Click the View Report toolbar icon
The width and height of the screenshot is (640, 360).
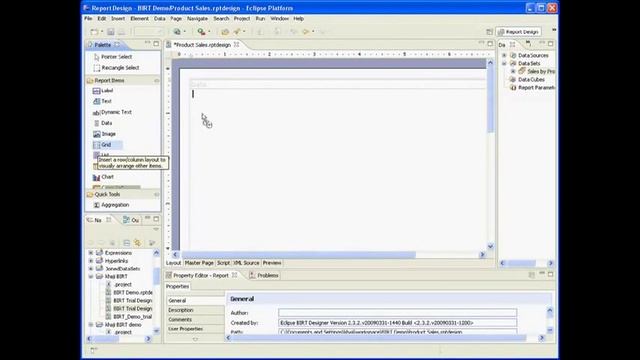click(x=177, y=31)
